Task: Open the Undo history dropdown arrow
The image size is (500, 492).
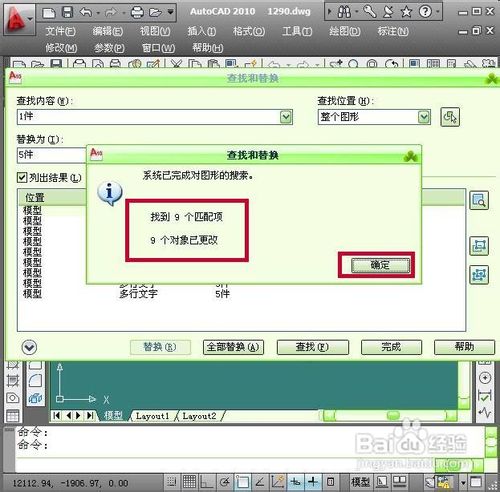Action: [98, 13]
